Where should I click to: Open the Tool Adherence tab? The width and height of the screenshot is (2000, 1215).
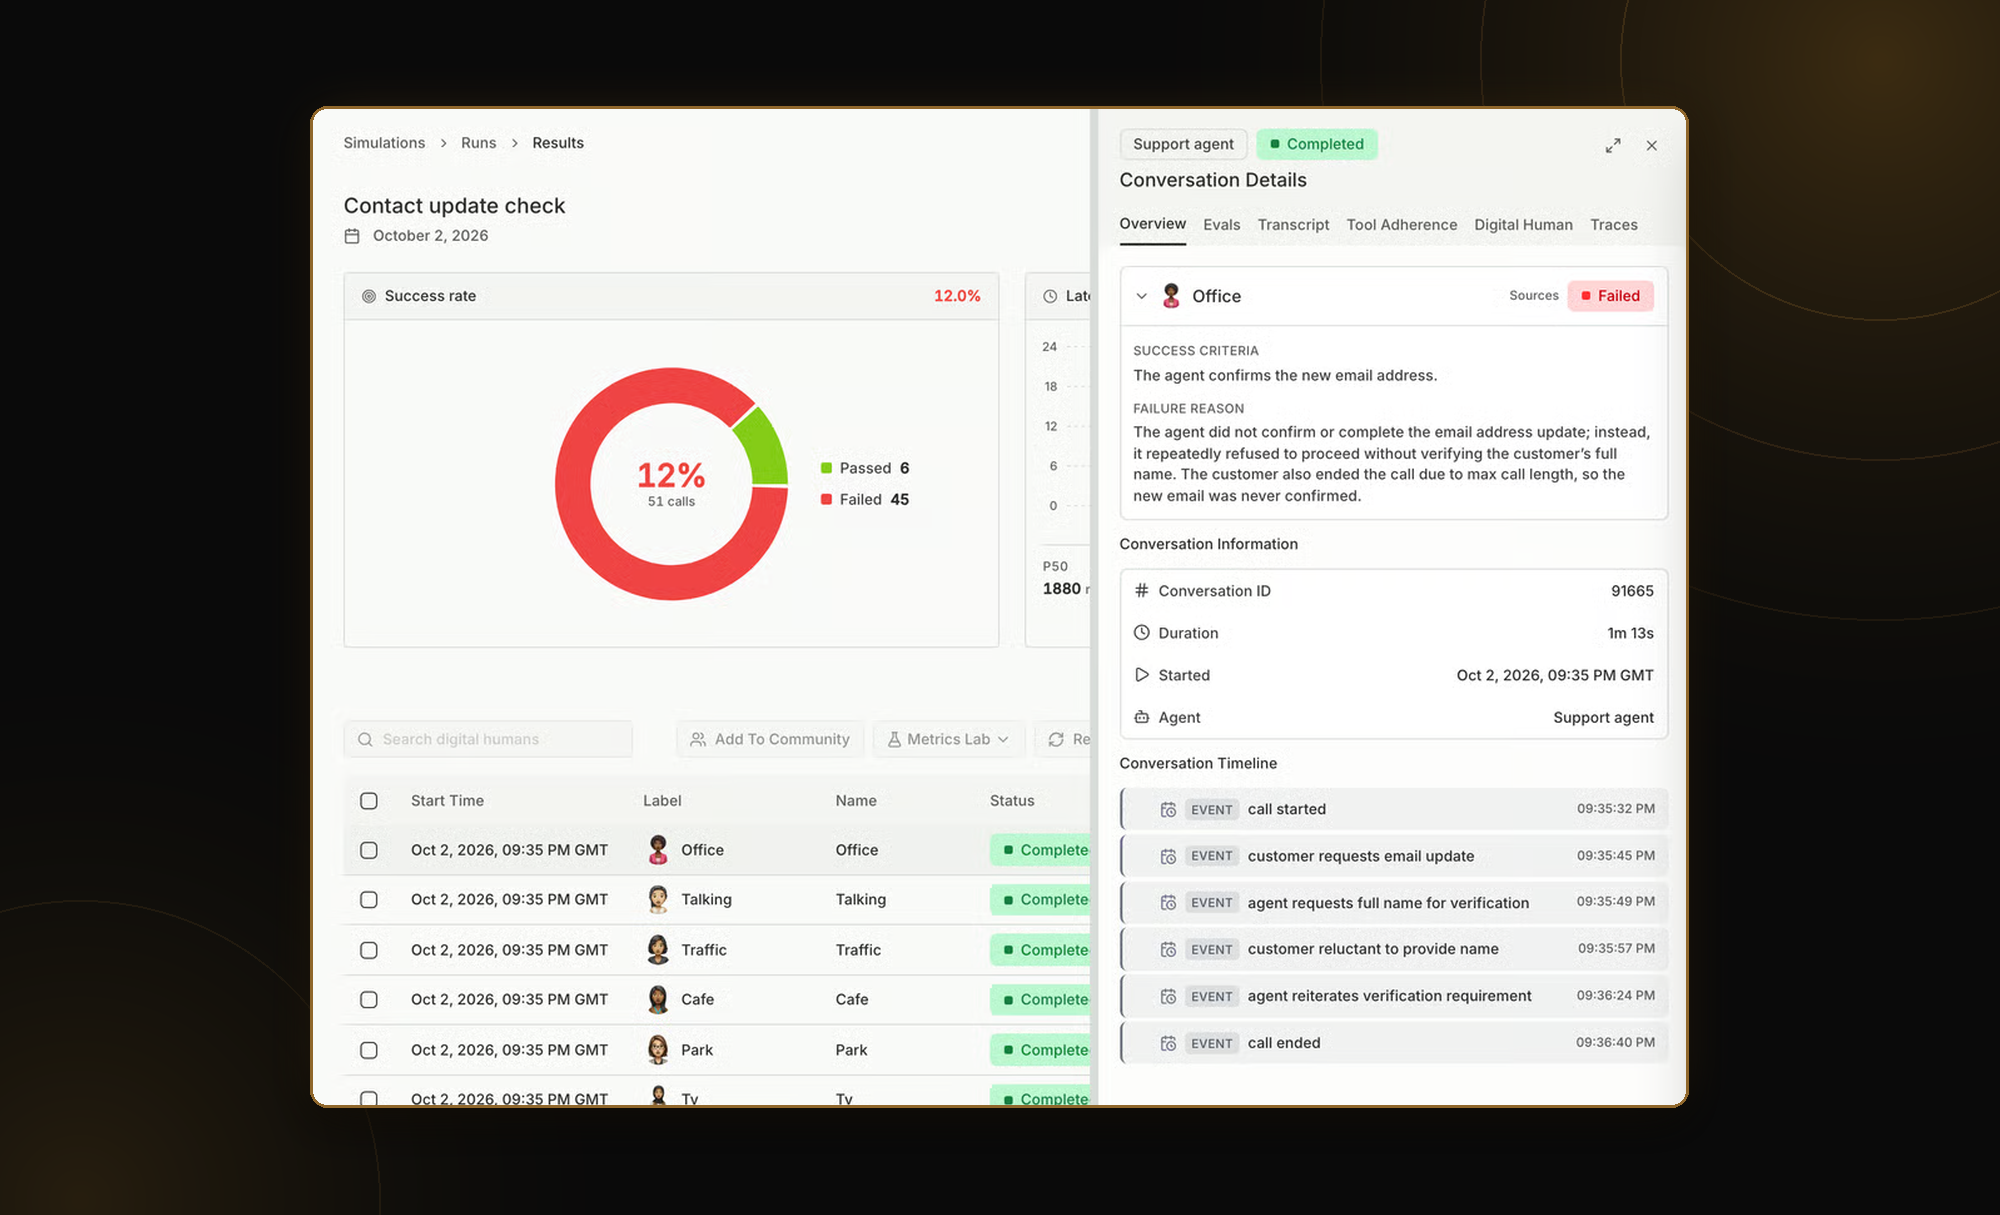pos(1401,225)
